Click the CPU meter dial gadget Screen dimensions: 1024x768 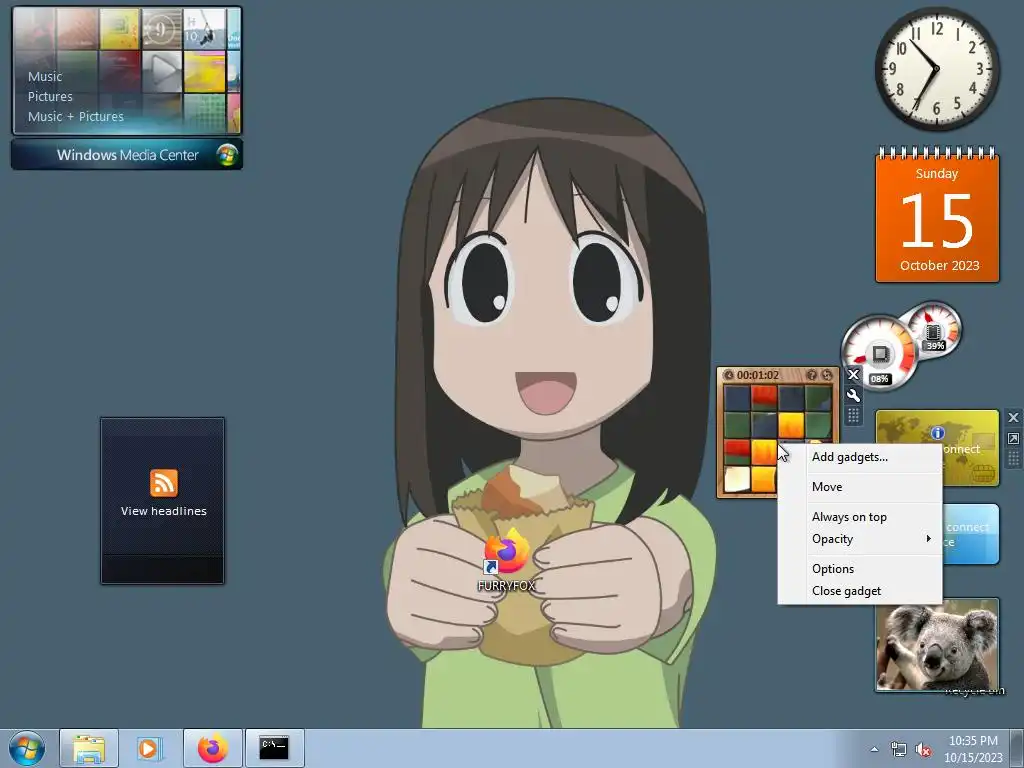click(x=879, y=355)
